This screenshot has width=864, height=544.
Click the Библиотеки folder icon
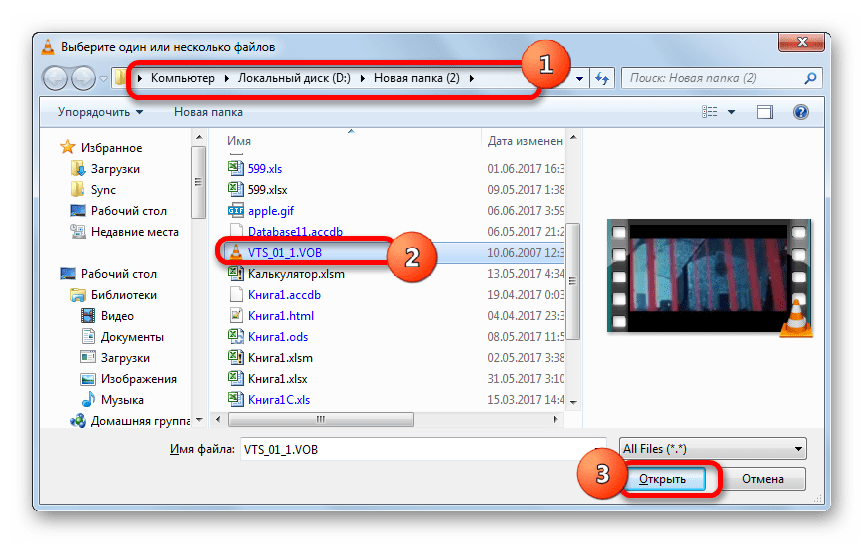(78, 295)
